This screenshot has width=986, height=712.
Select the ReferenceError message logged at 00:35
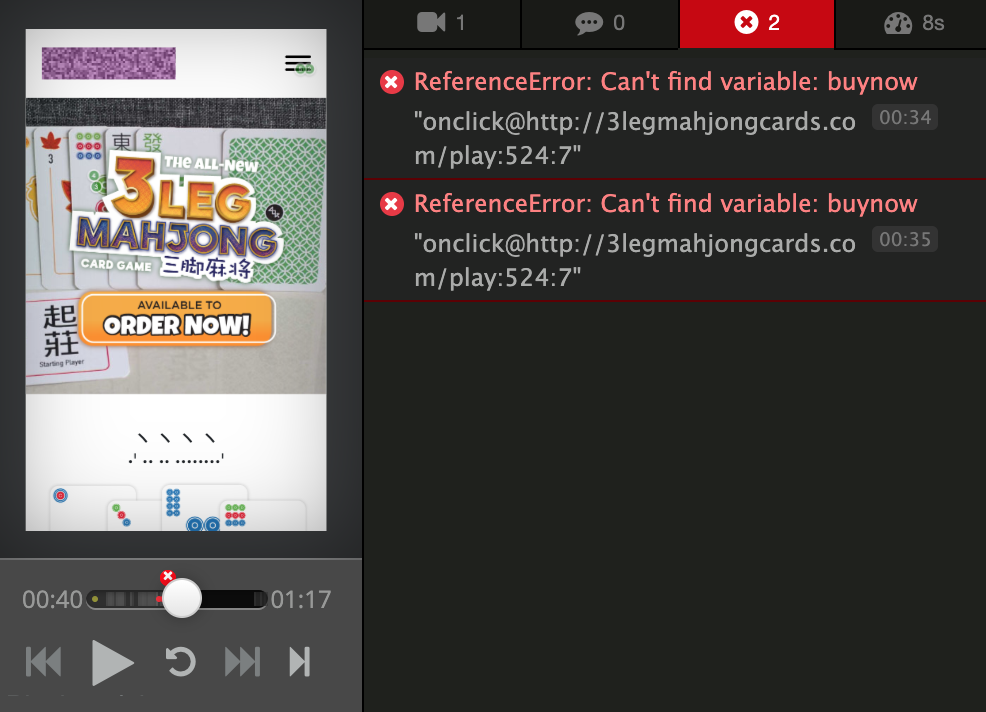tap(675, 240)
